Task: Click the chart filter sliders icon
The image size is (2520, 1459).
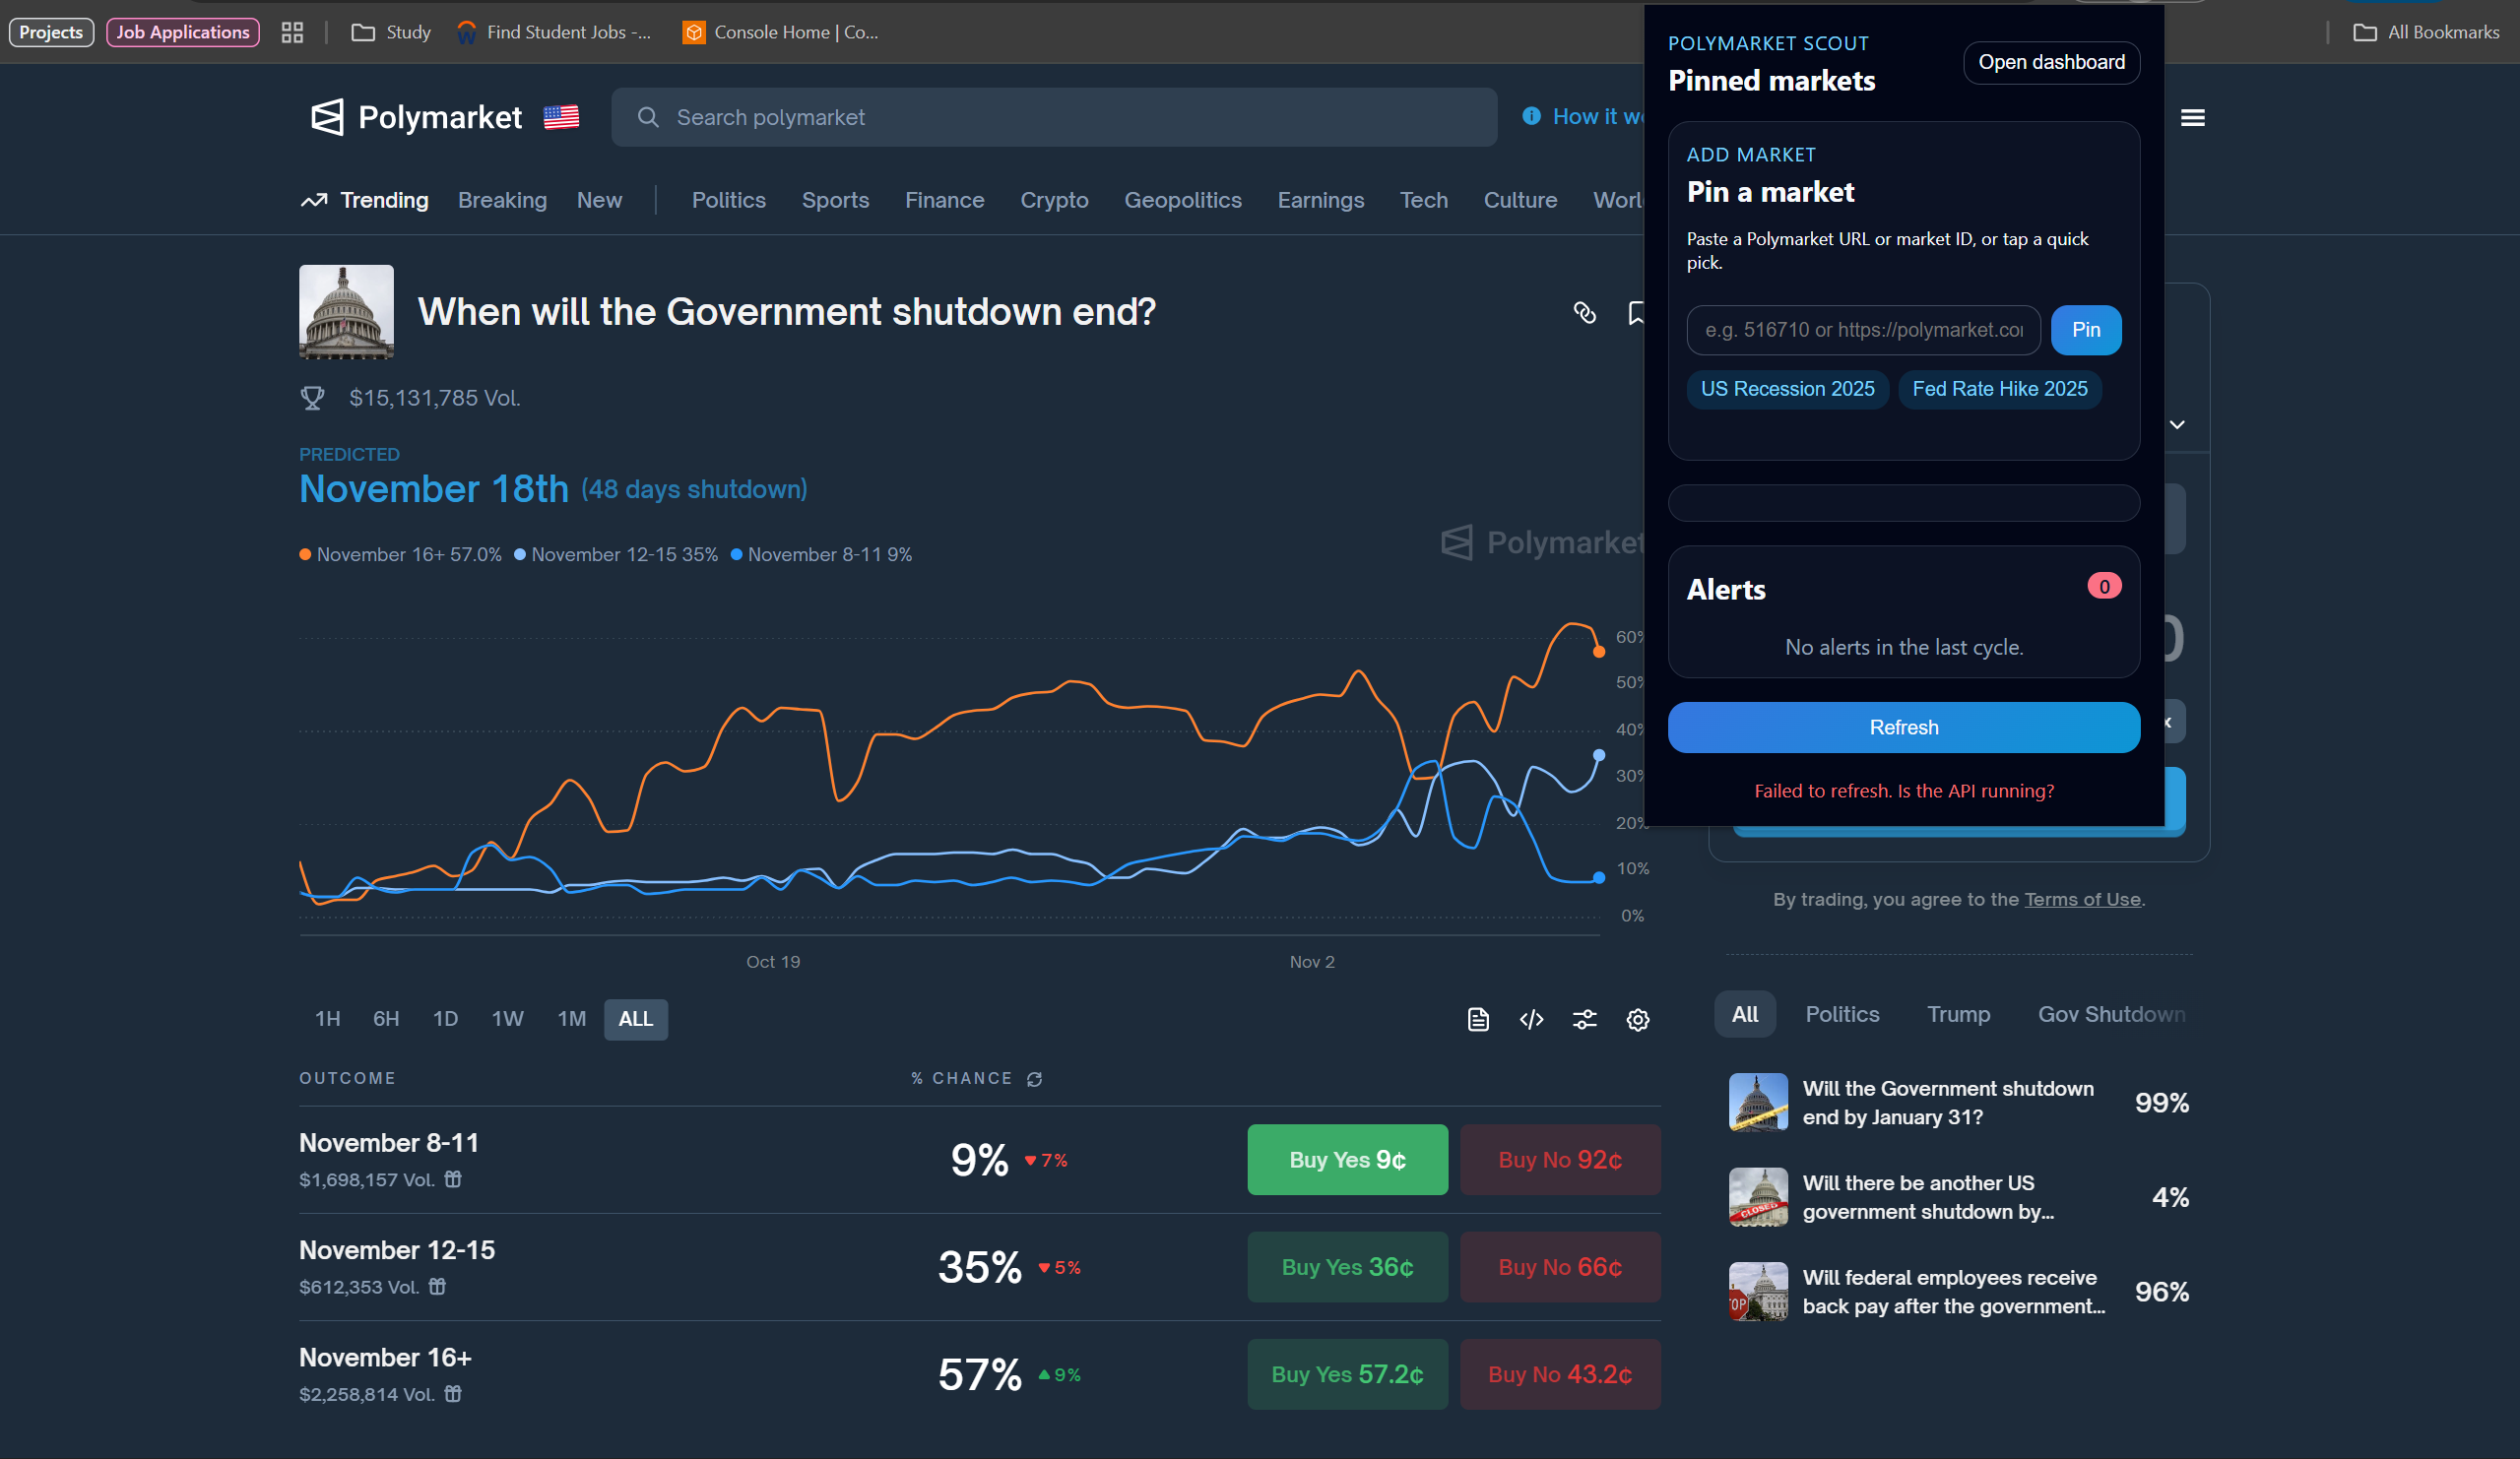Action: click(x=1584, y=1019)
